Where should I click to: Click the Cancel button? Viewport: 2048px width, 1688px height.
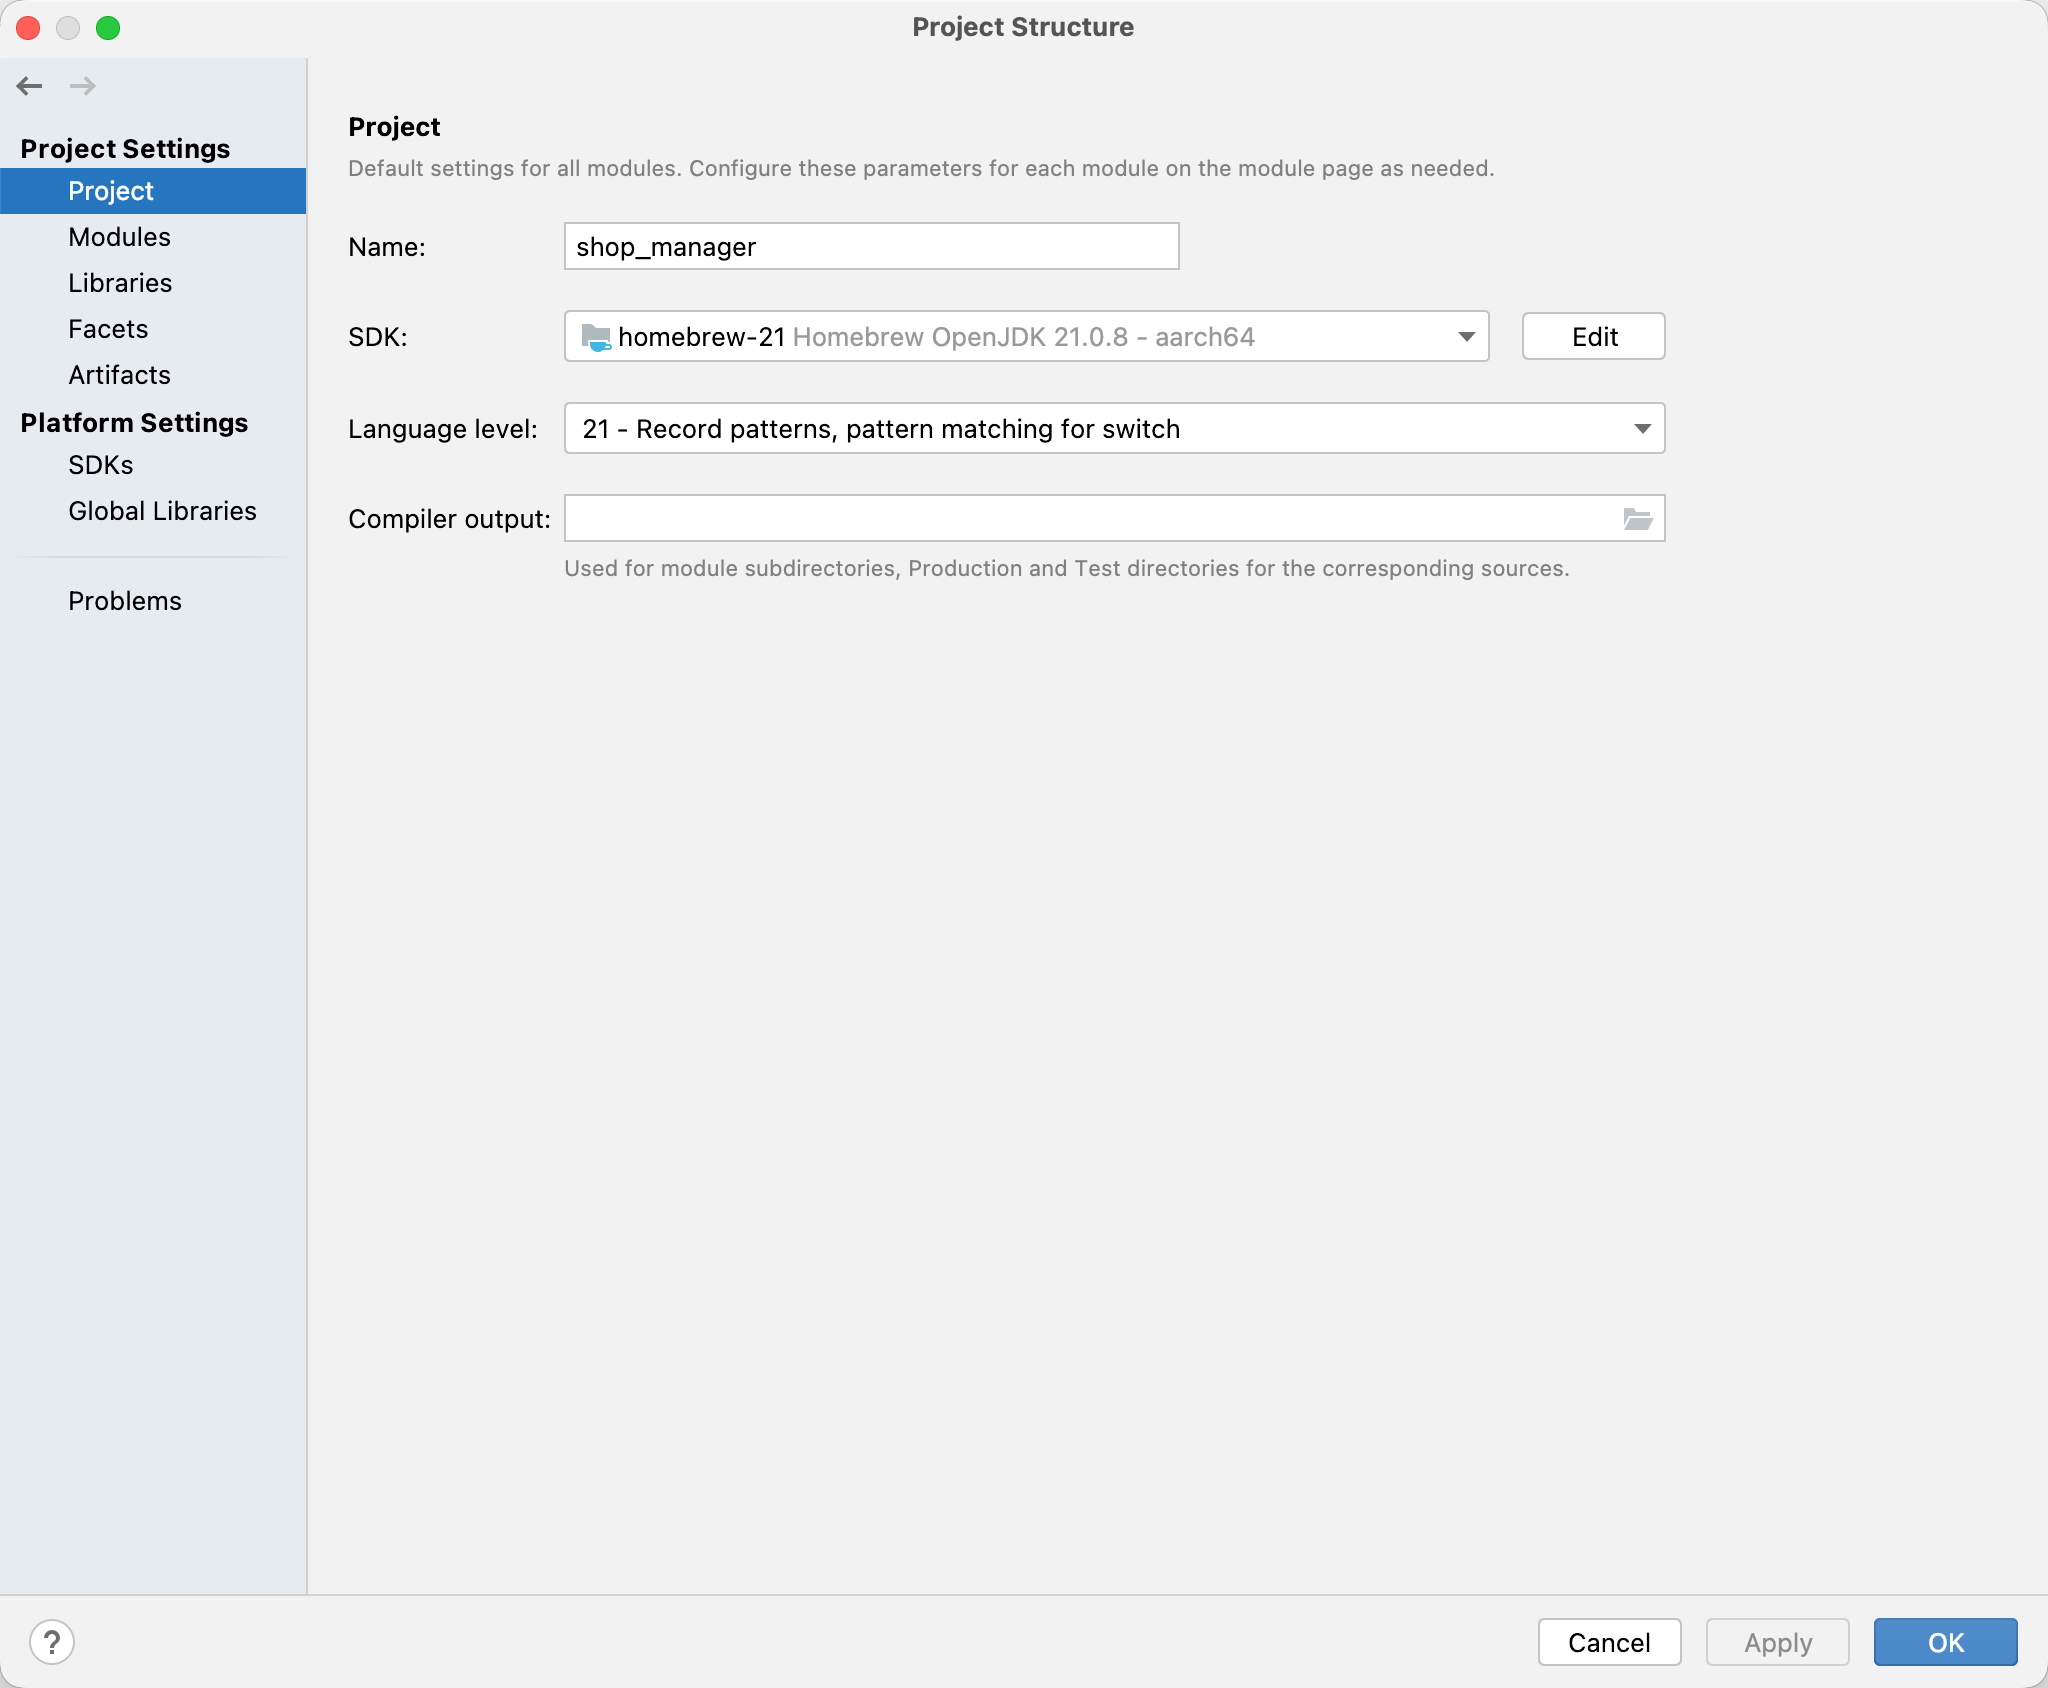click(x=1608, y=1642)
